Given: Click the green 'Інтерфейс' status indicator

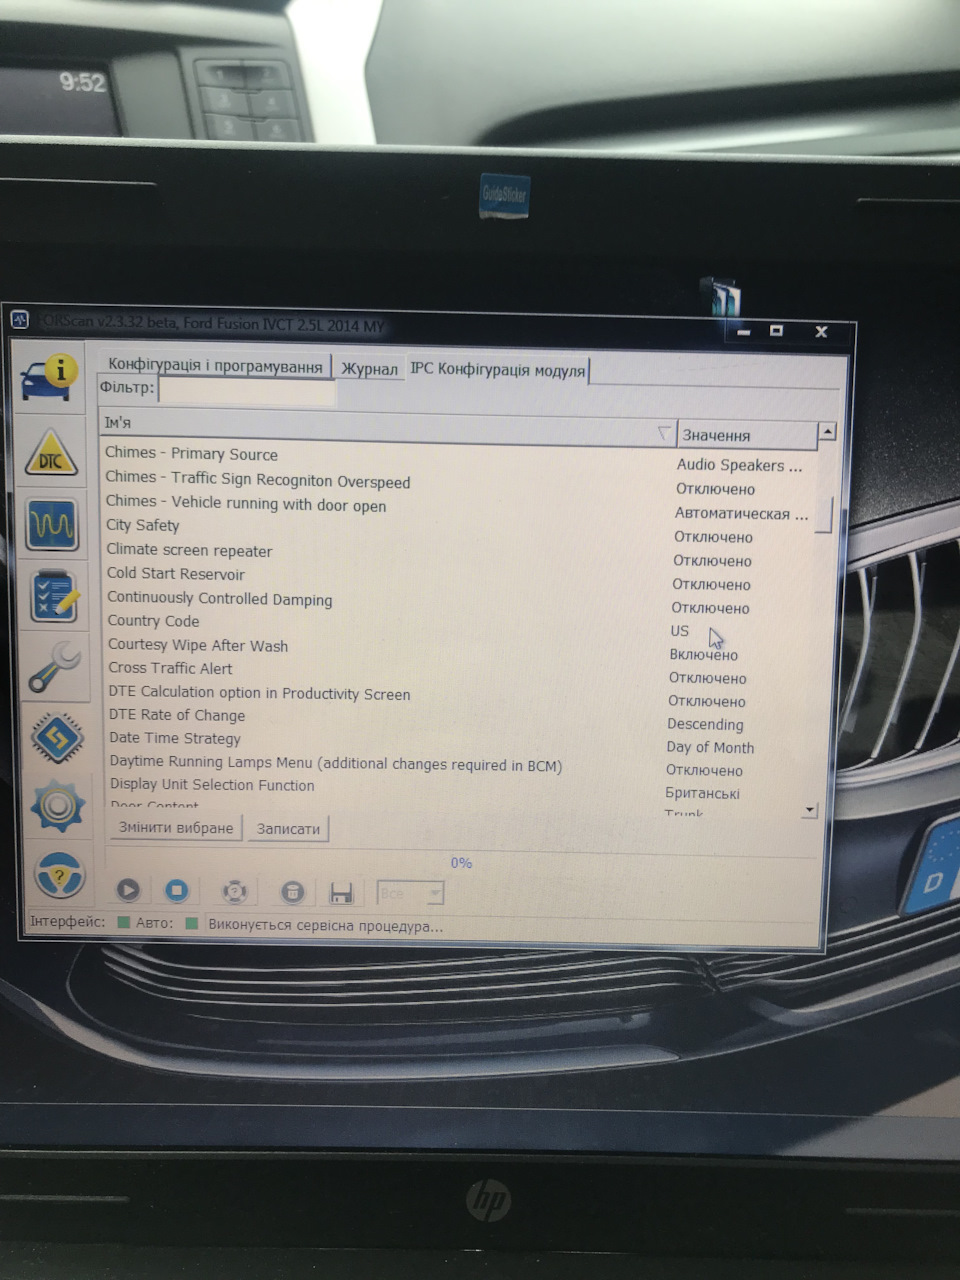Looking at the screenshot, I should tap(124, 922).
